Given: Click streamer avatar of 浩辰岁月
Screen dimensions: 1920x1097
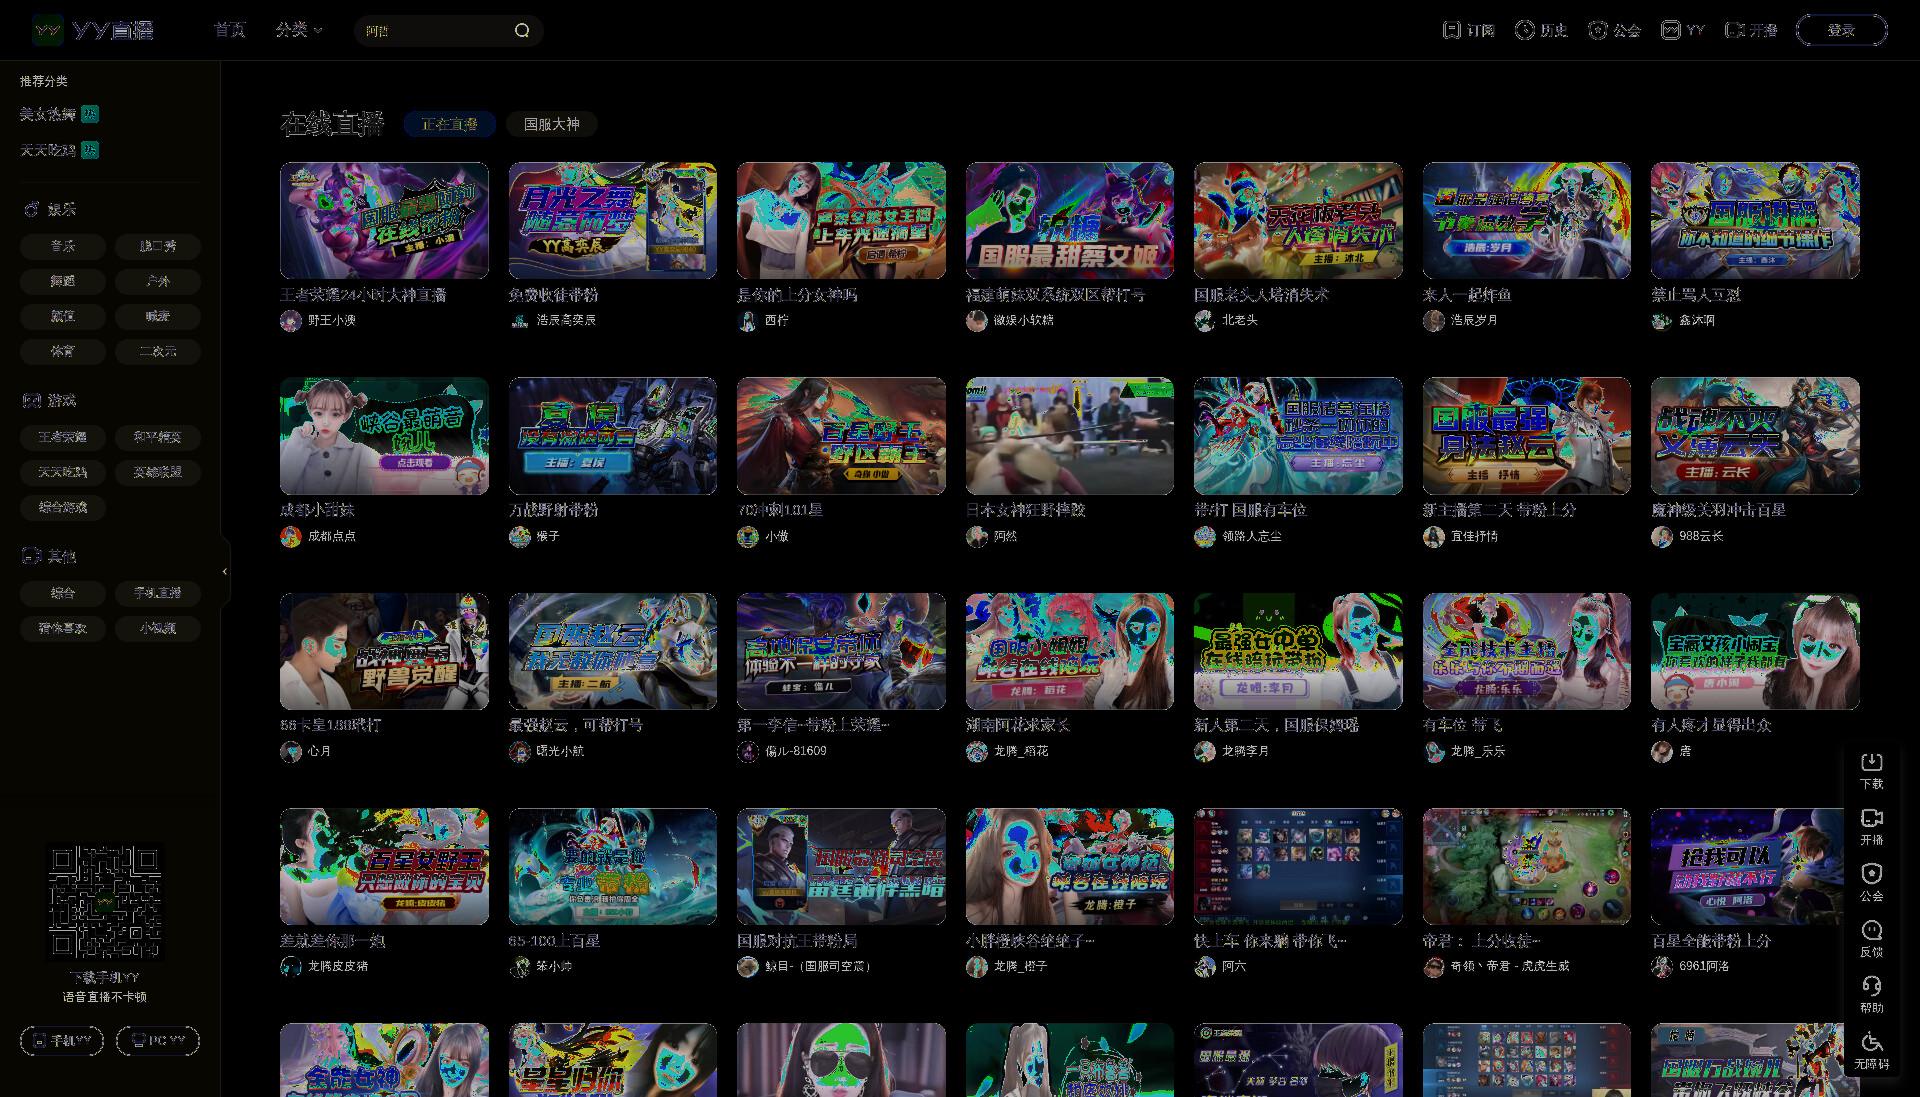Looking at the screenshot, I should point(1434,321).
